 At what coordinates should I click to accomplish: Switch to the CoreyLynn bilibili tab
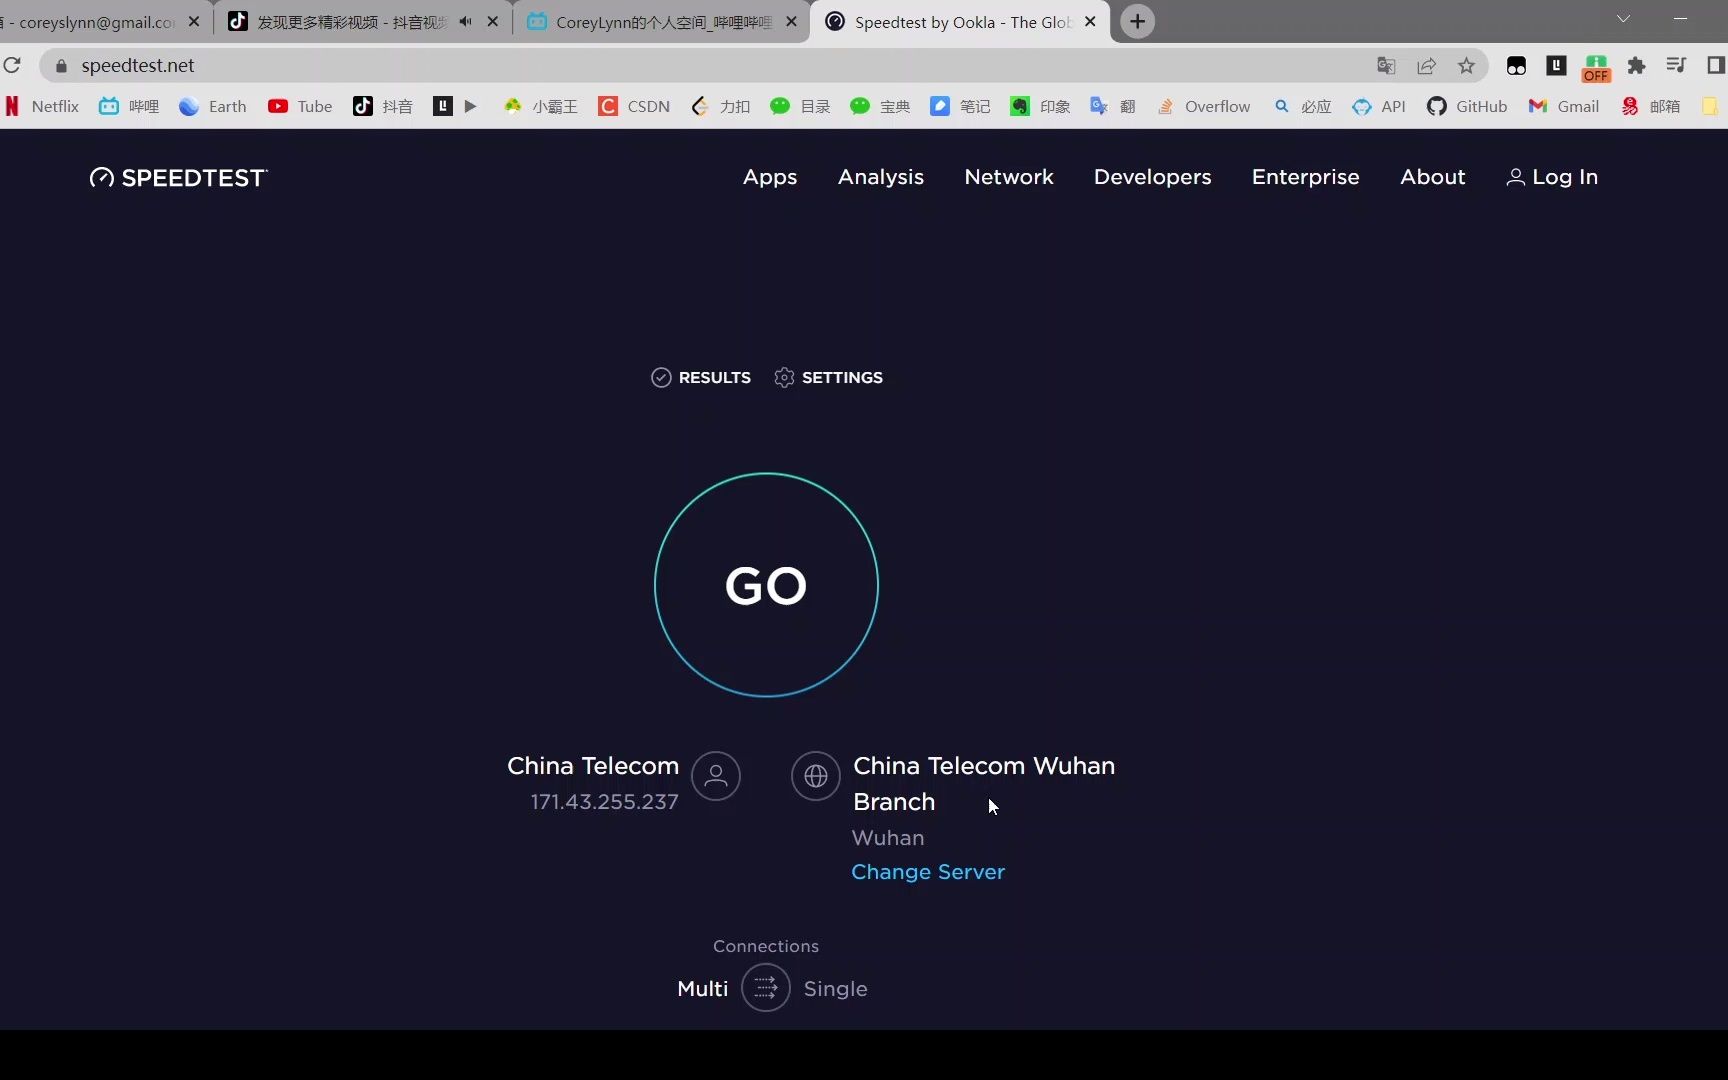tap(660, 22)
